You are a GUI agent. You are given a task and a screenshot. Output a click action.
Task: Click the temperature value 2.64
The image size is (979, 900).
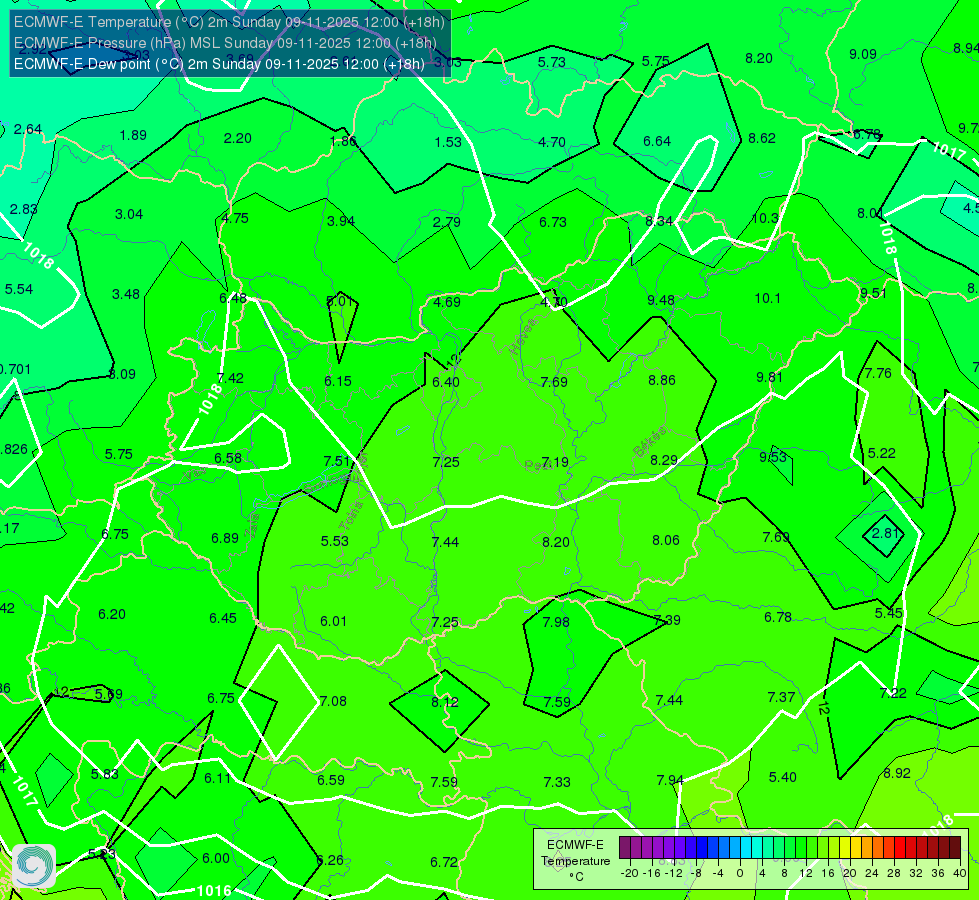point(27,129)
